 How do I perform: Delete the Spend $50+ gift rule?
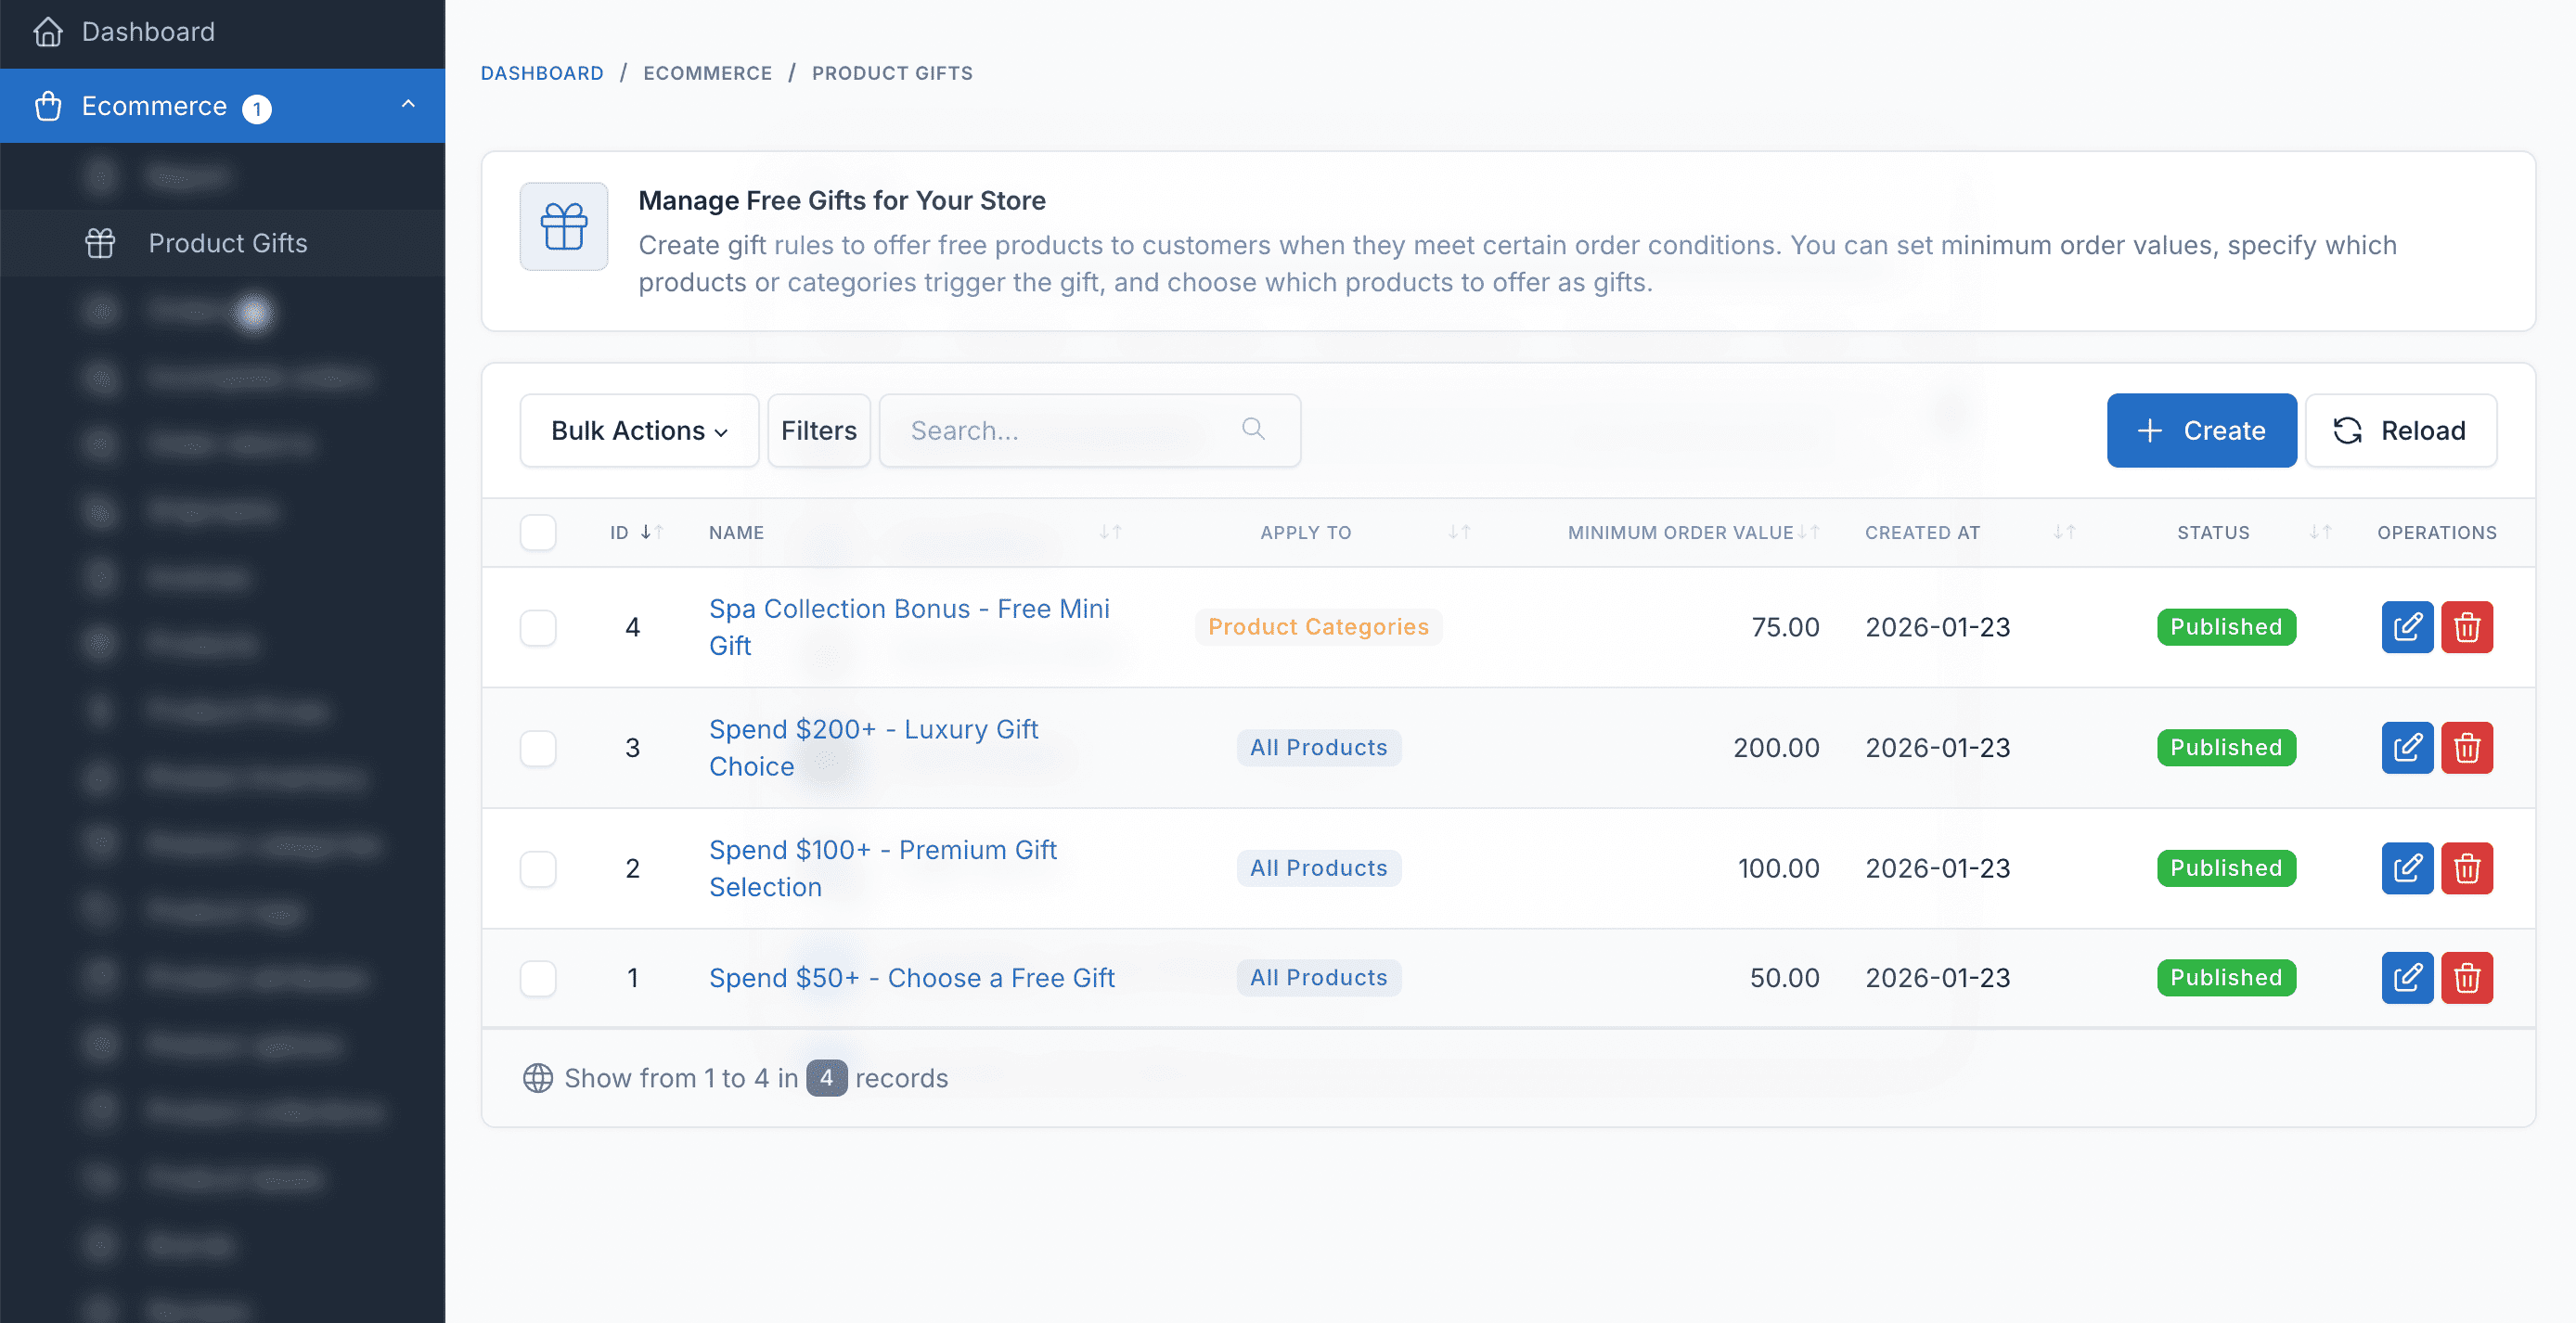coord(2467,977)
